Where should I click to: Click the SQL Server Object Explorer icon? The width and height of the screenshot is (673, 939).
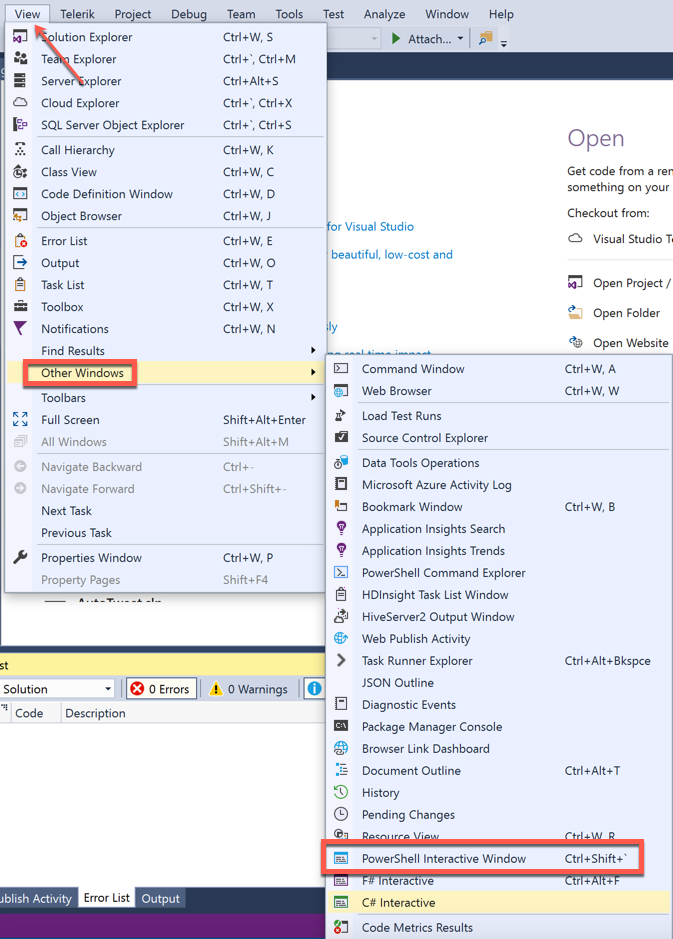point(20,125)
